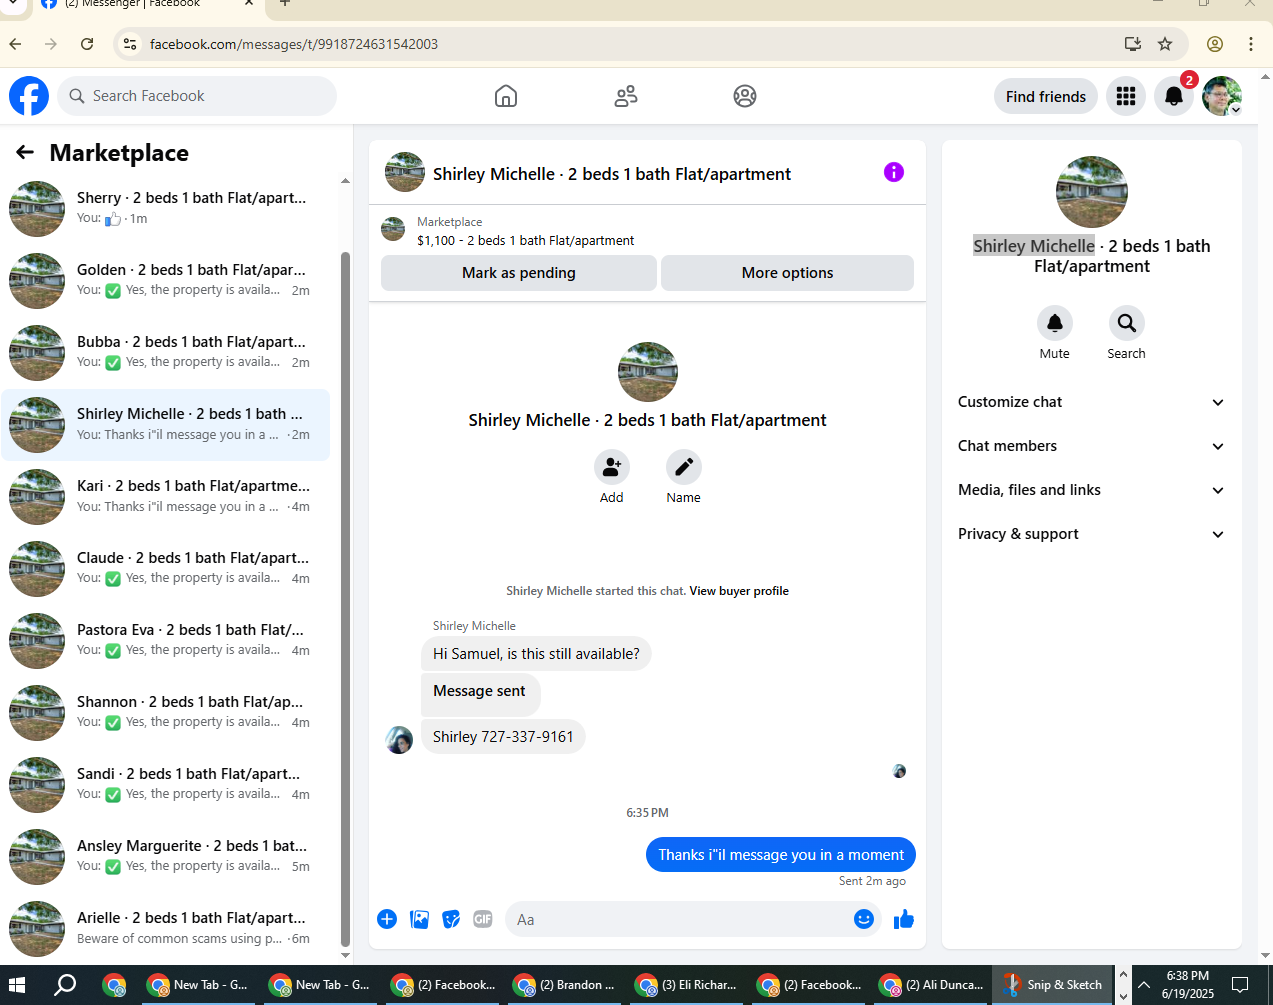1273x1005 pixels.
Task: View site information icon in address bar
Action: coord(130,44)
